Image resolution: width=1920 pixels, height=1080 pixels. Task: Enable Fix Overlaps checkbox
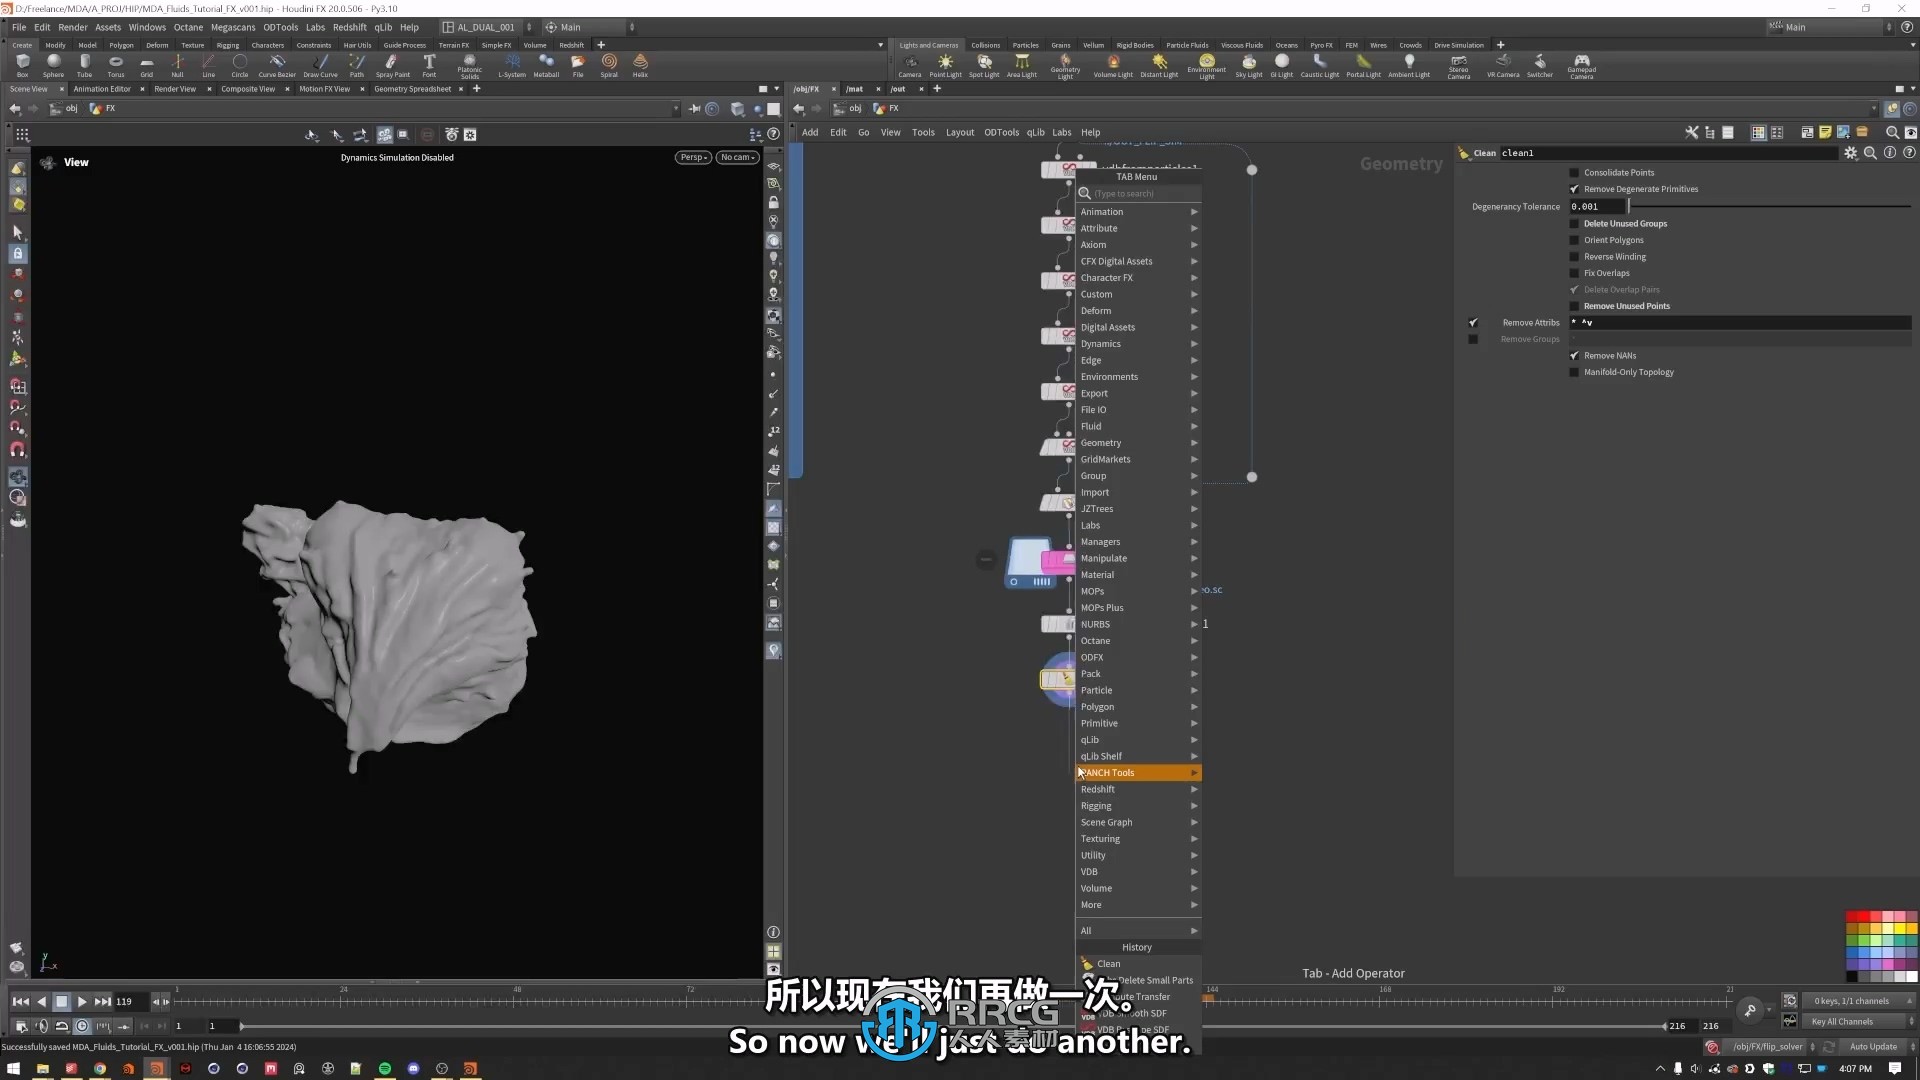click(x=1574, y=273)
